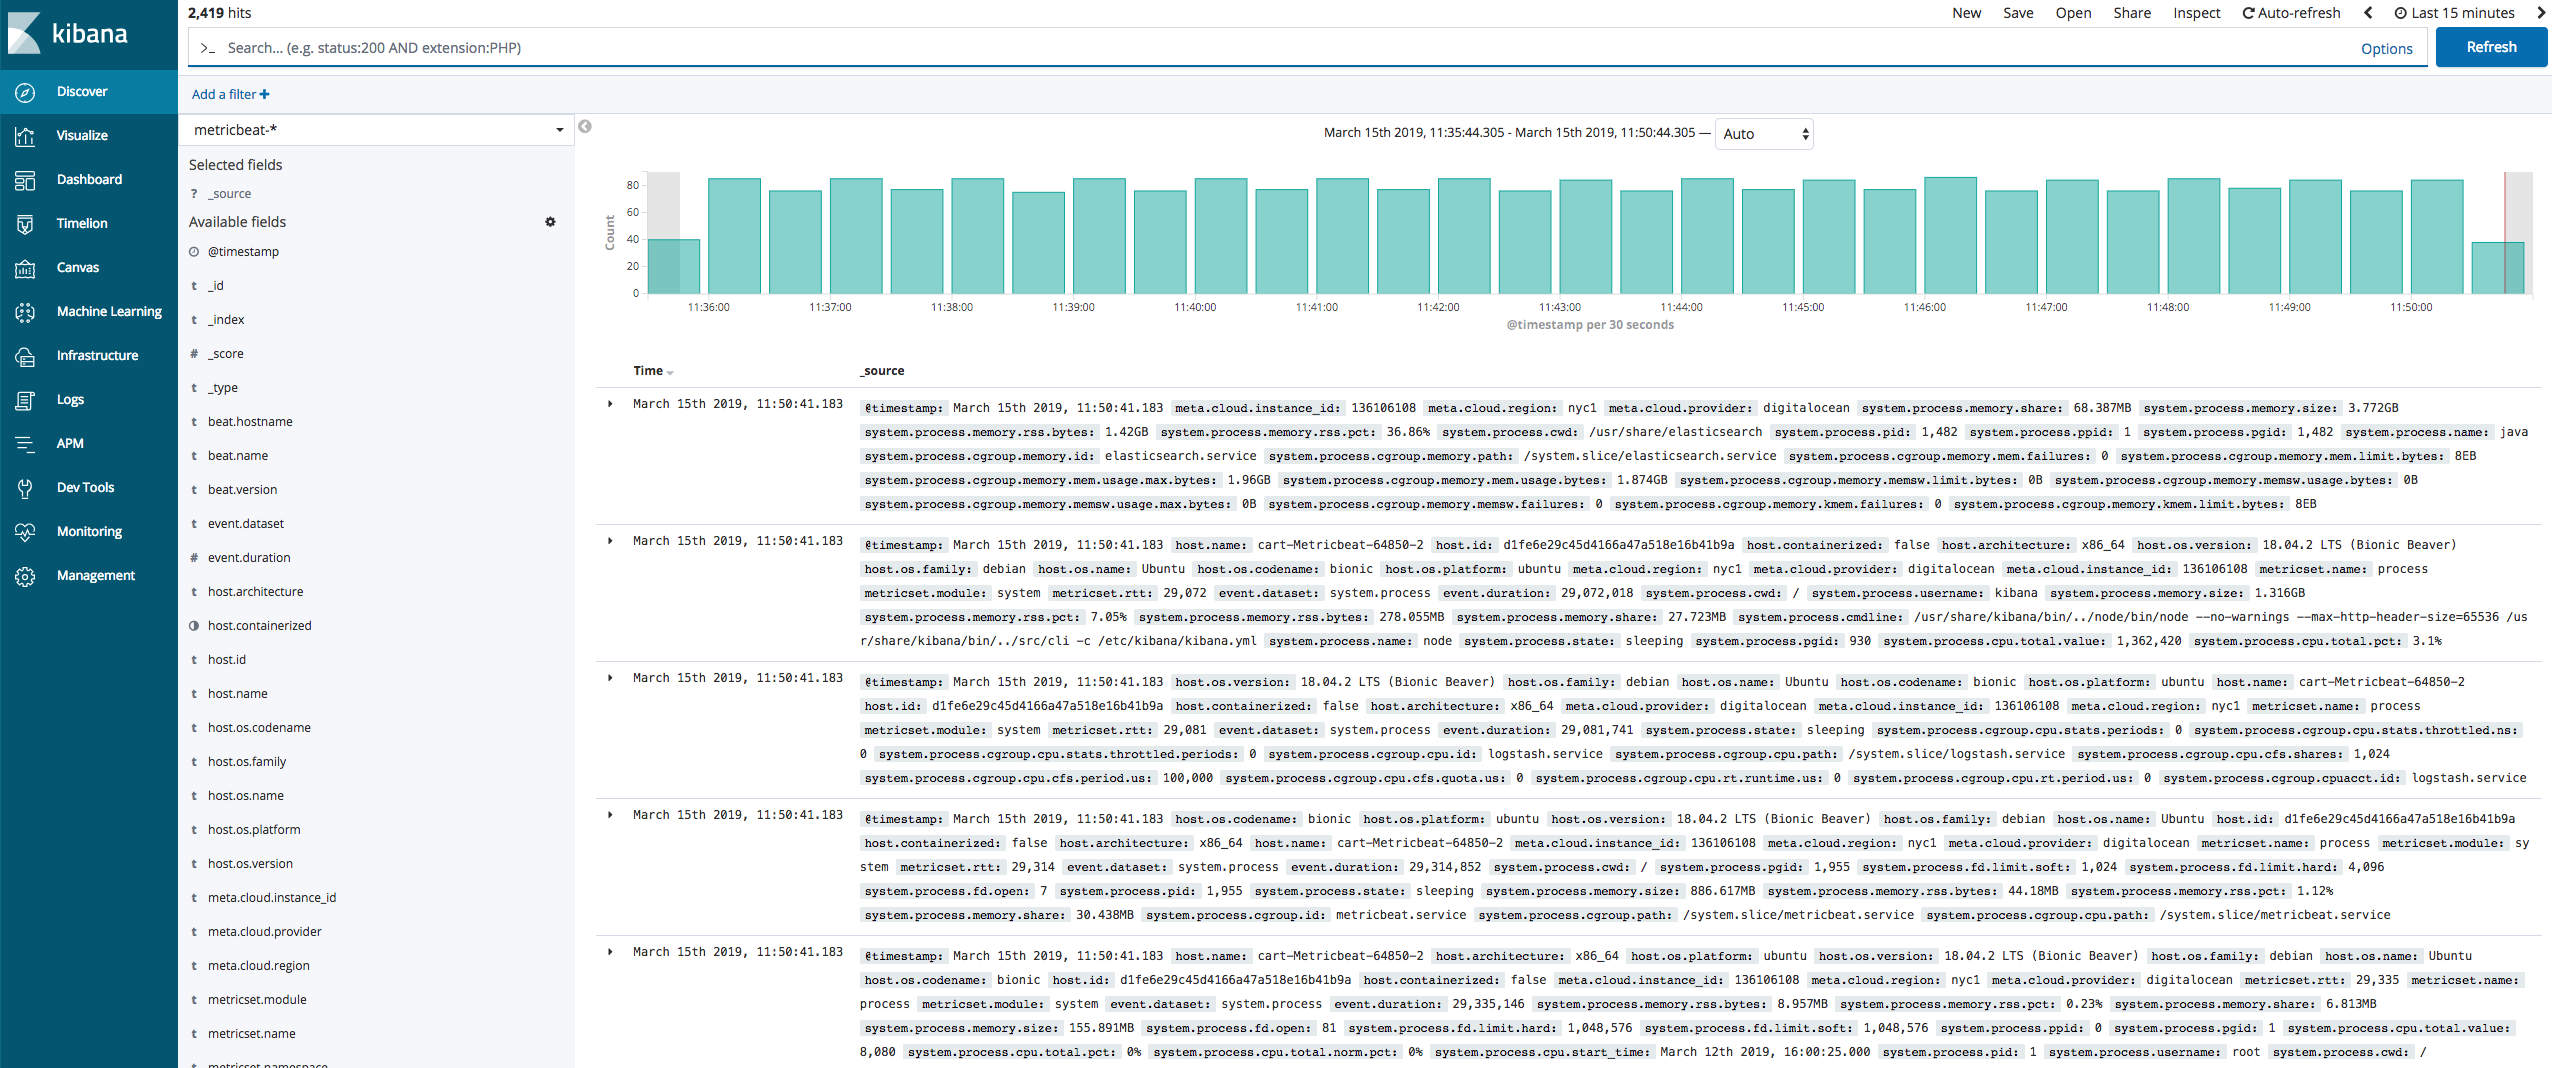Click histogram bar at 11:36:00
Screen dimensions: 2552x1068
[734, 236]
